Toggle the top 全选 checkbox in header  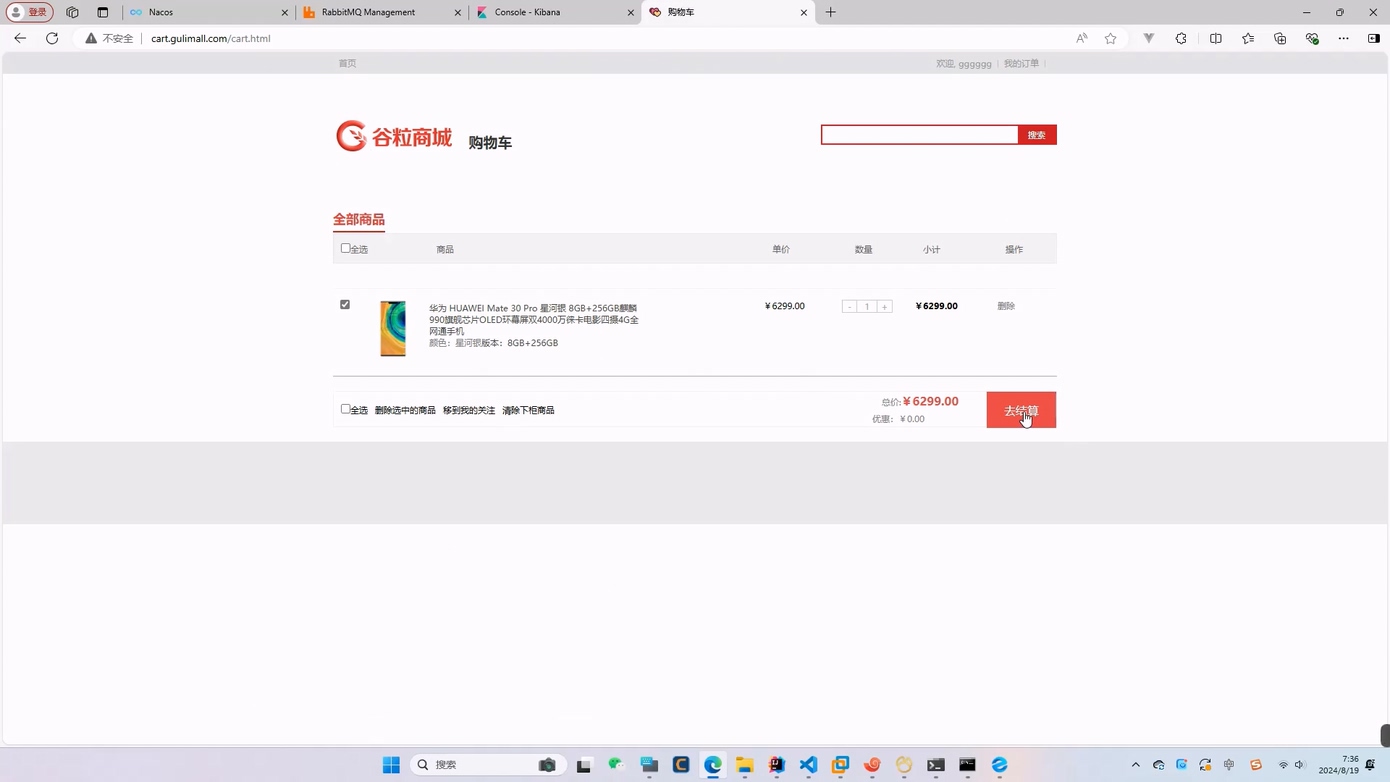point(345,248)
